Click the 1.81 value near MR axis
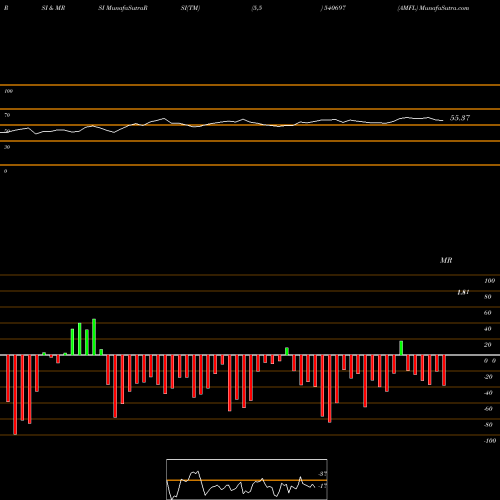The width and height of the screenshot is (500, 500). [x=463, y=292]
